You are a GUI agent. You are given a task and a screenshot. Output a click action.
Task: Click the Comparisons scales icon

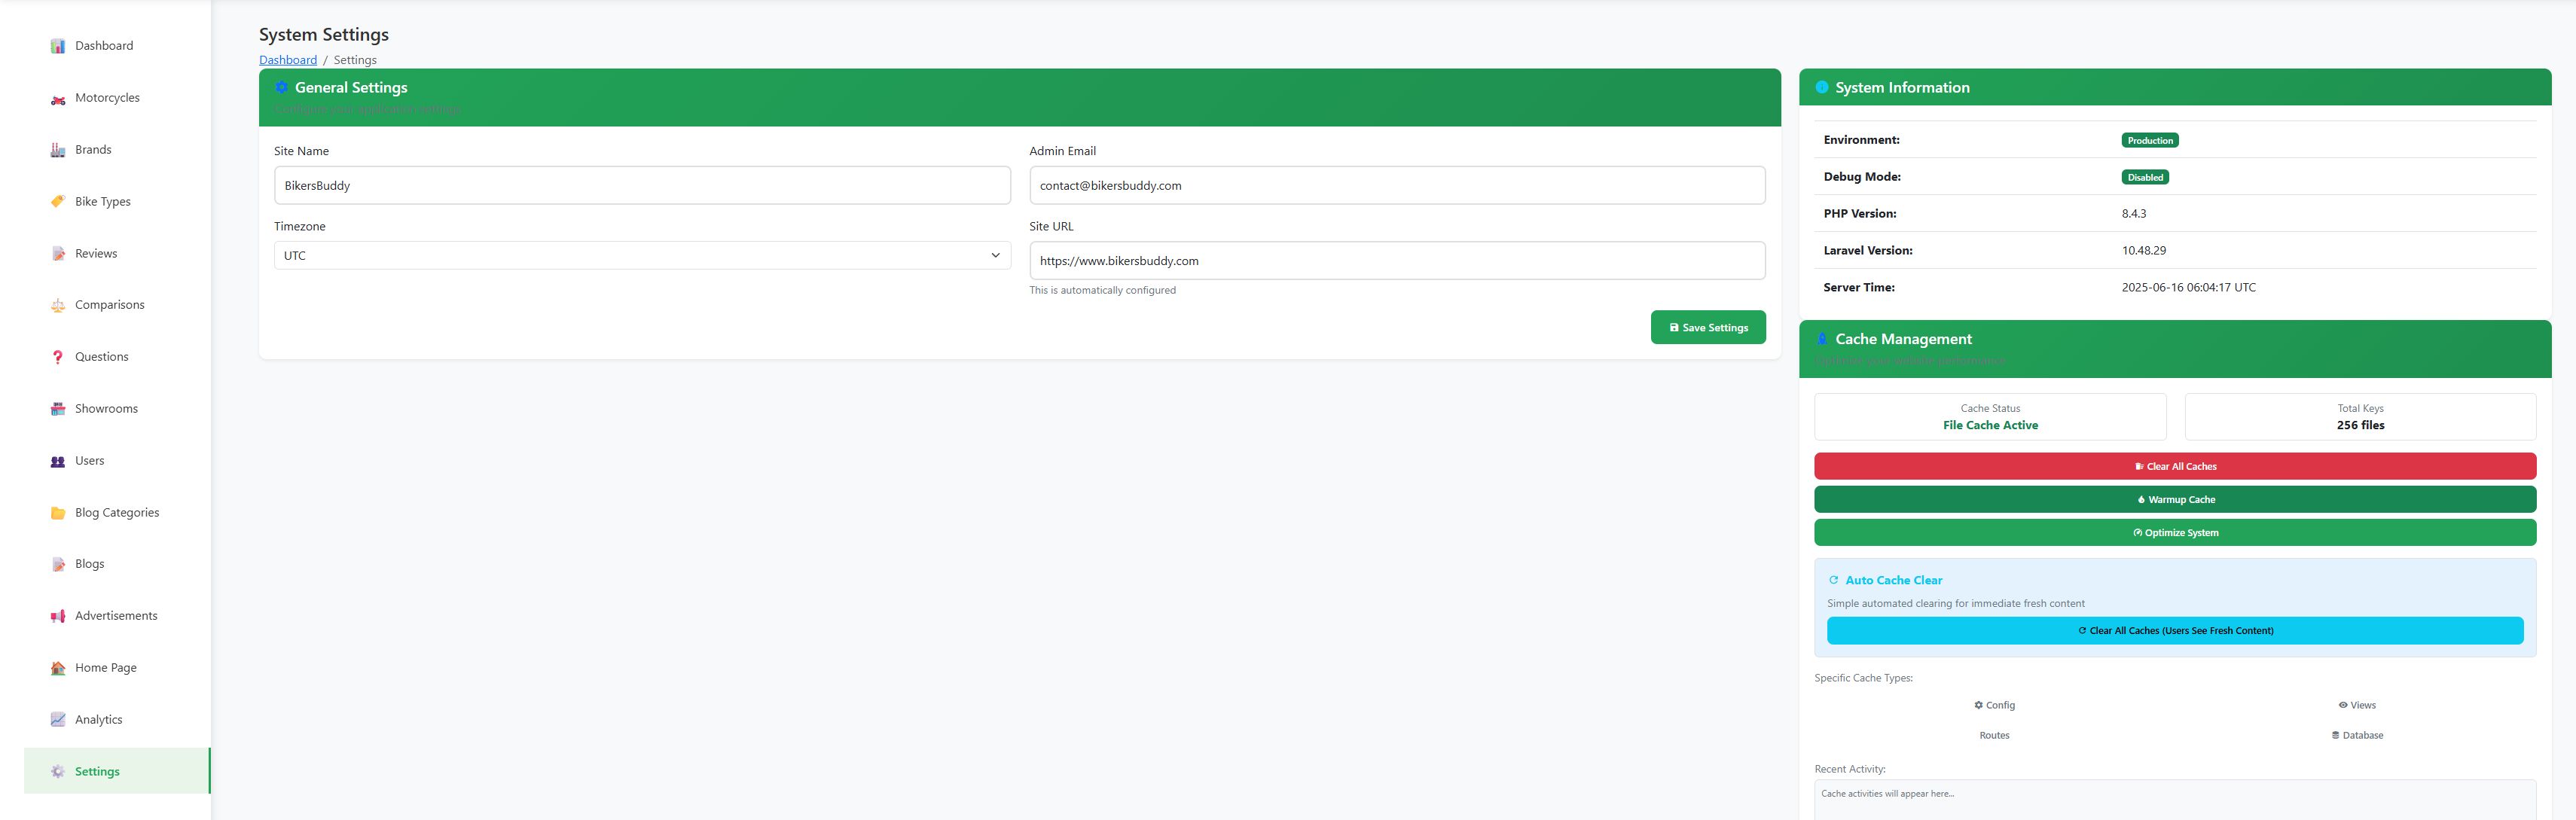pyautogui.click(x=58, y=305)
